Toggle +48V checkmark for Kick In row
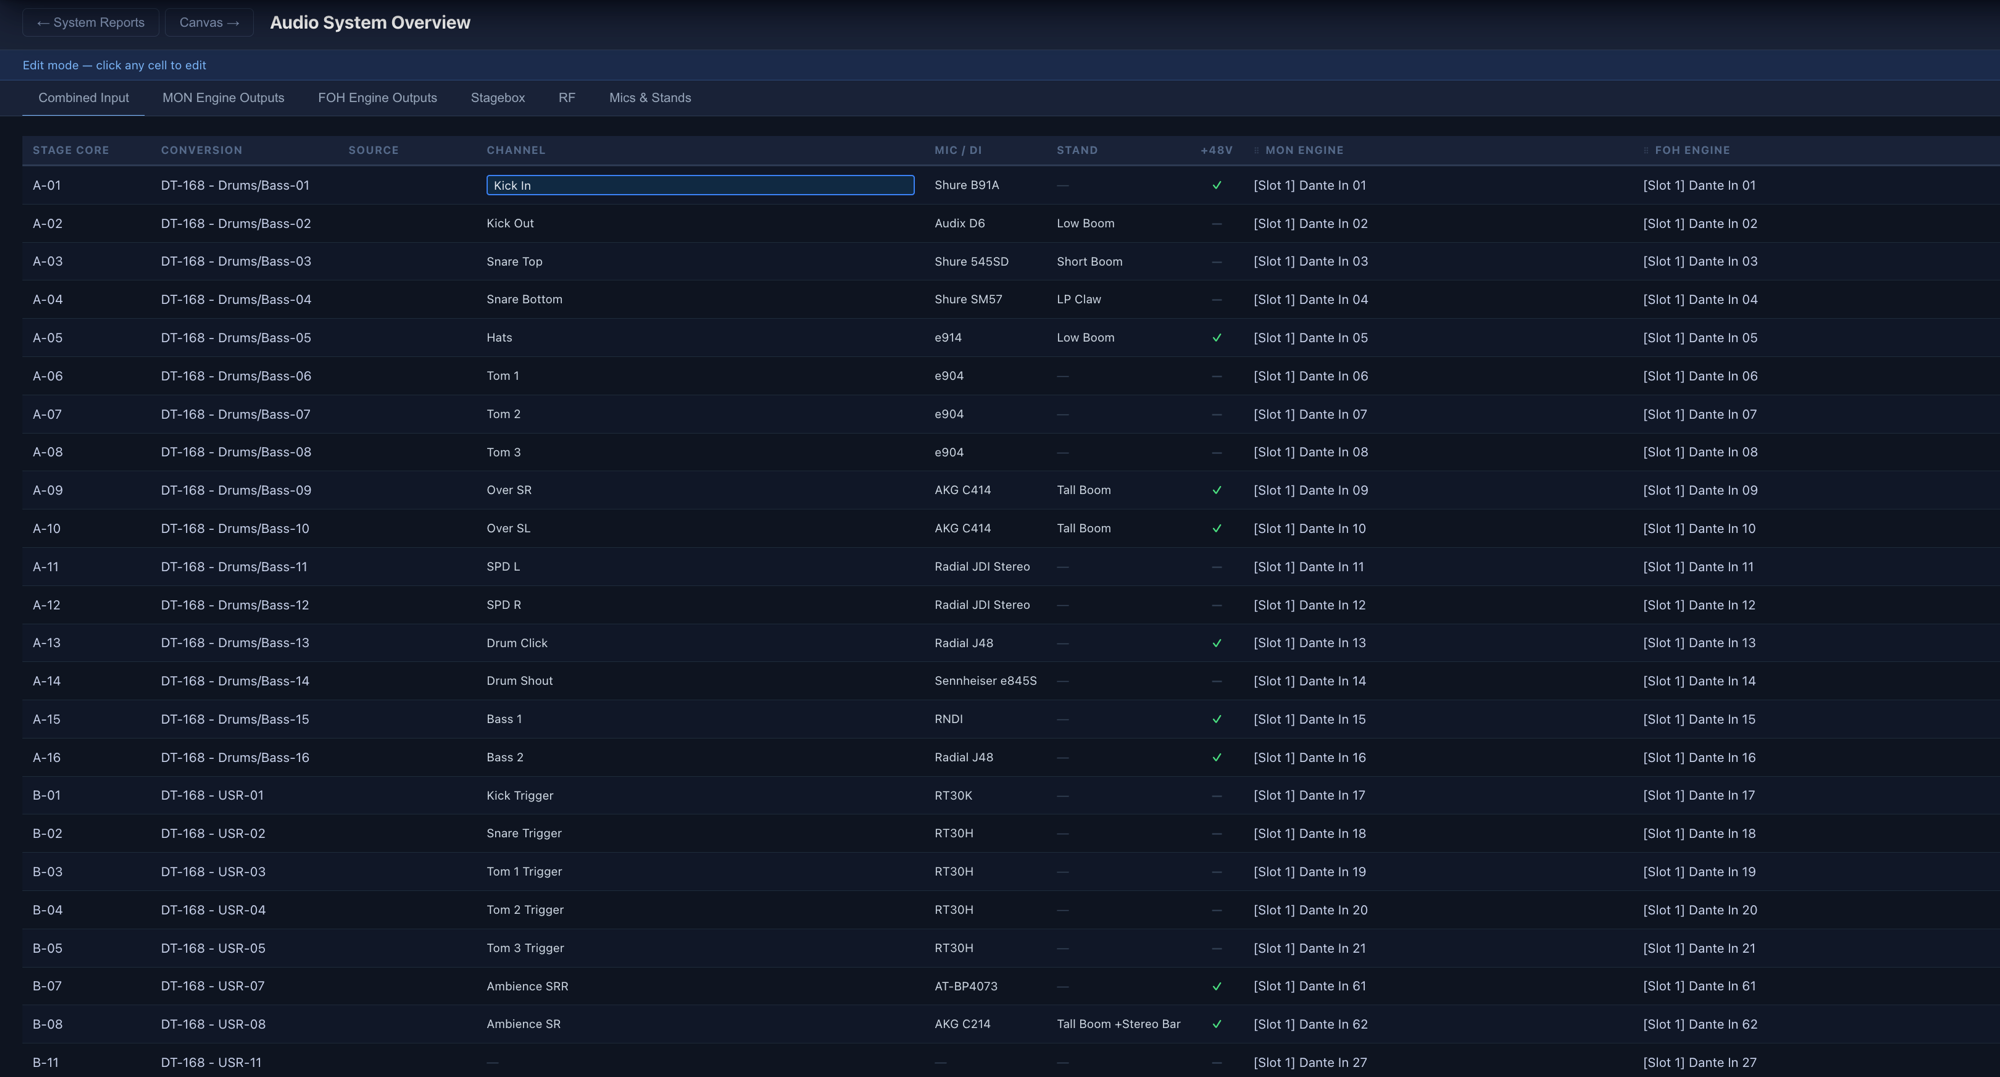The width and height of the screenshot is (2000, 1077). click(x=1216, y=185)
